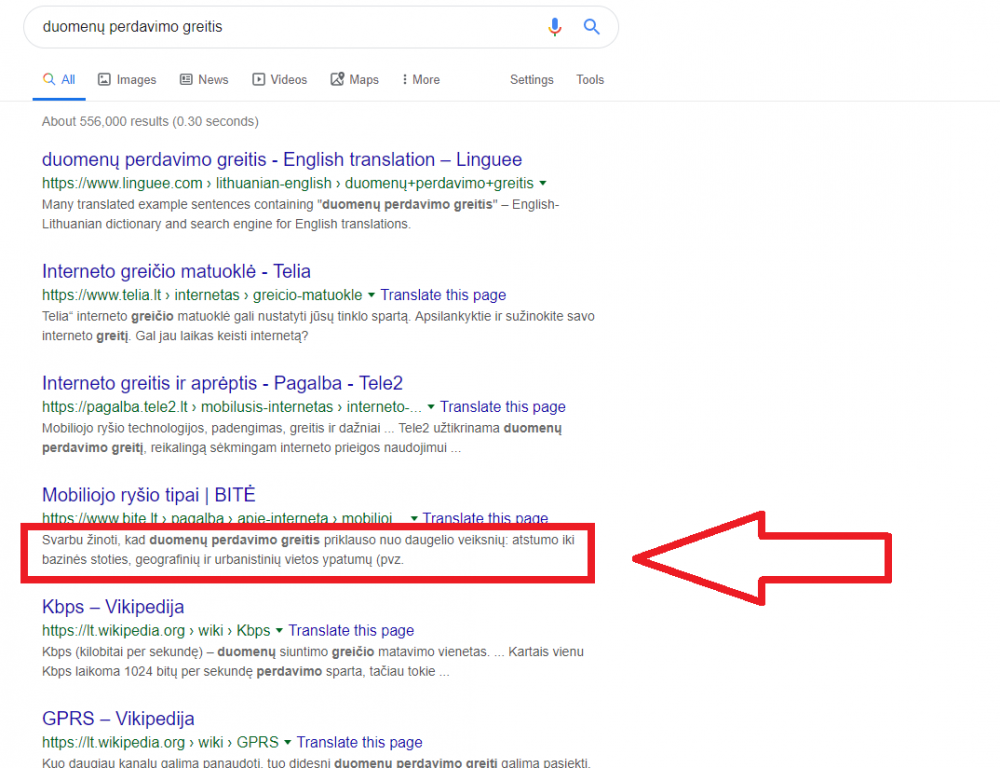Expand dropdown arrow next to Telia URL
The width and height of the screenshot is (1000, 768).
(371, 295)
